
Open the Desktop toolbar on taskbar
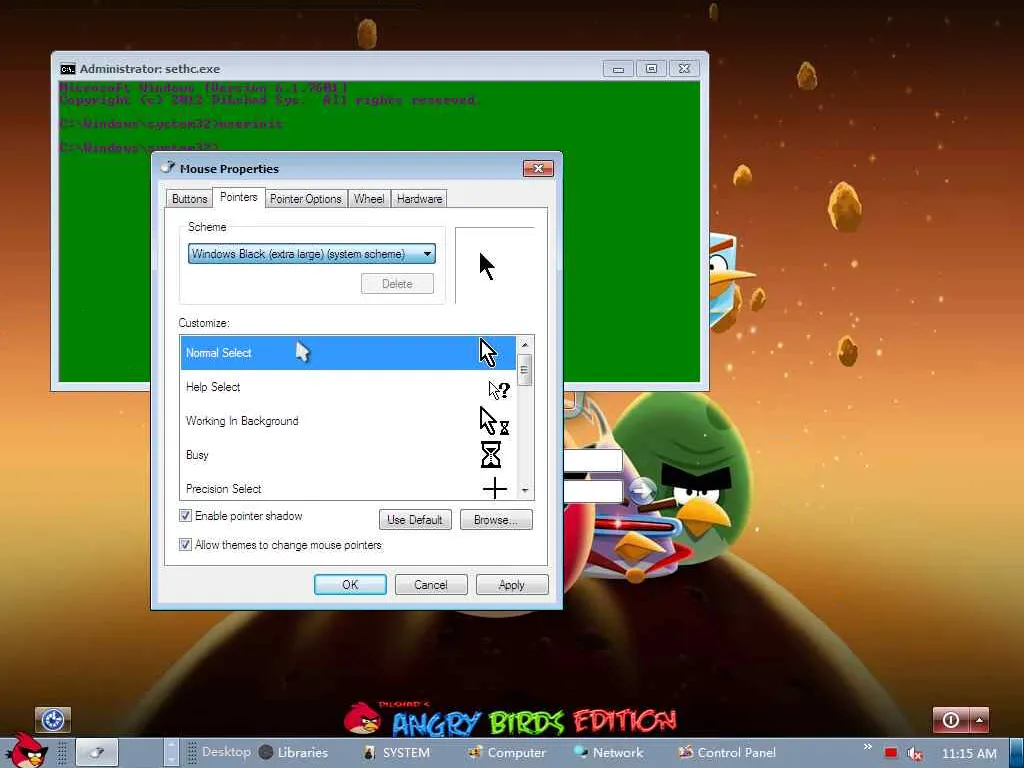(226, 752)
